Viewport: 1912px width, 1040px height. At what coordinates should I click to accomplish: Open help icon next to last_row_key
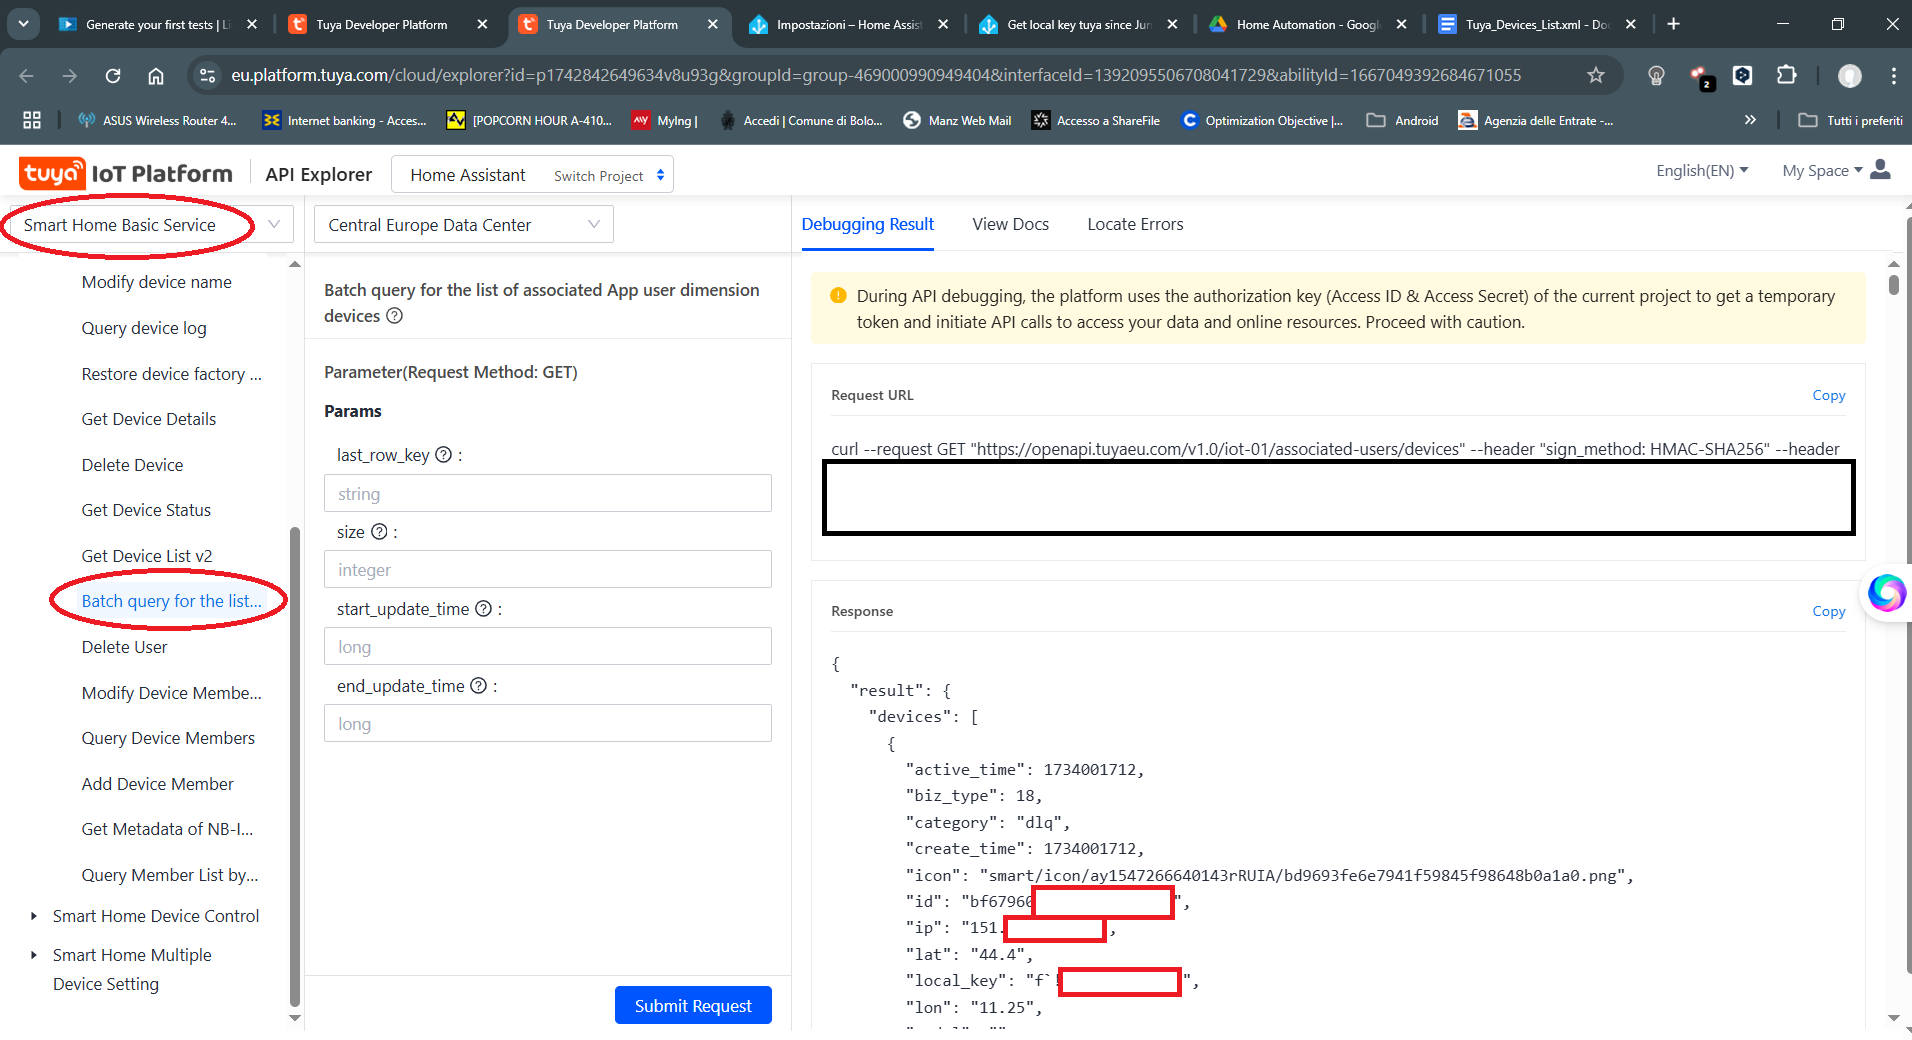(x=444, y=455)
